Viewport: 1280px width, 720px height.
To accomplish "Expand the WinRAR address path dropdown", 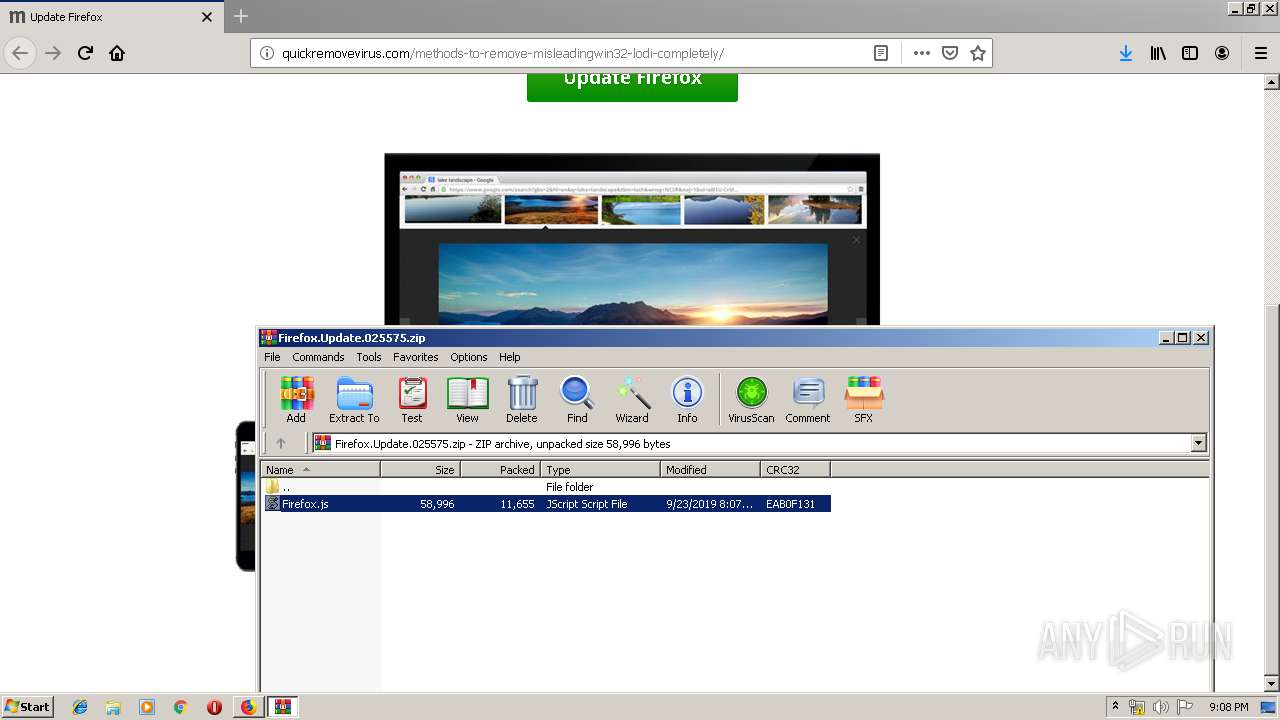I will tap(1198, 443).
